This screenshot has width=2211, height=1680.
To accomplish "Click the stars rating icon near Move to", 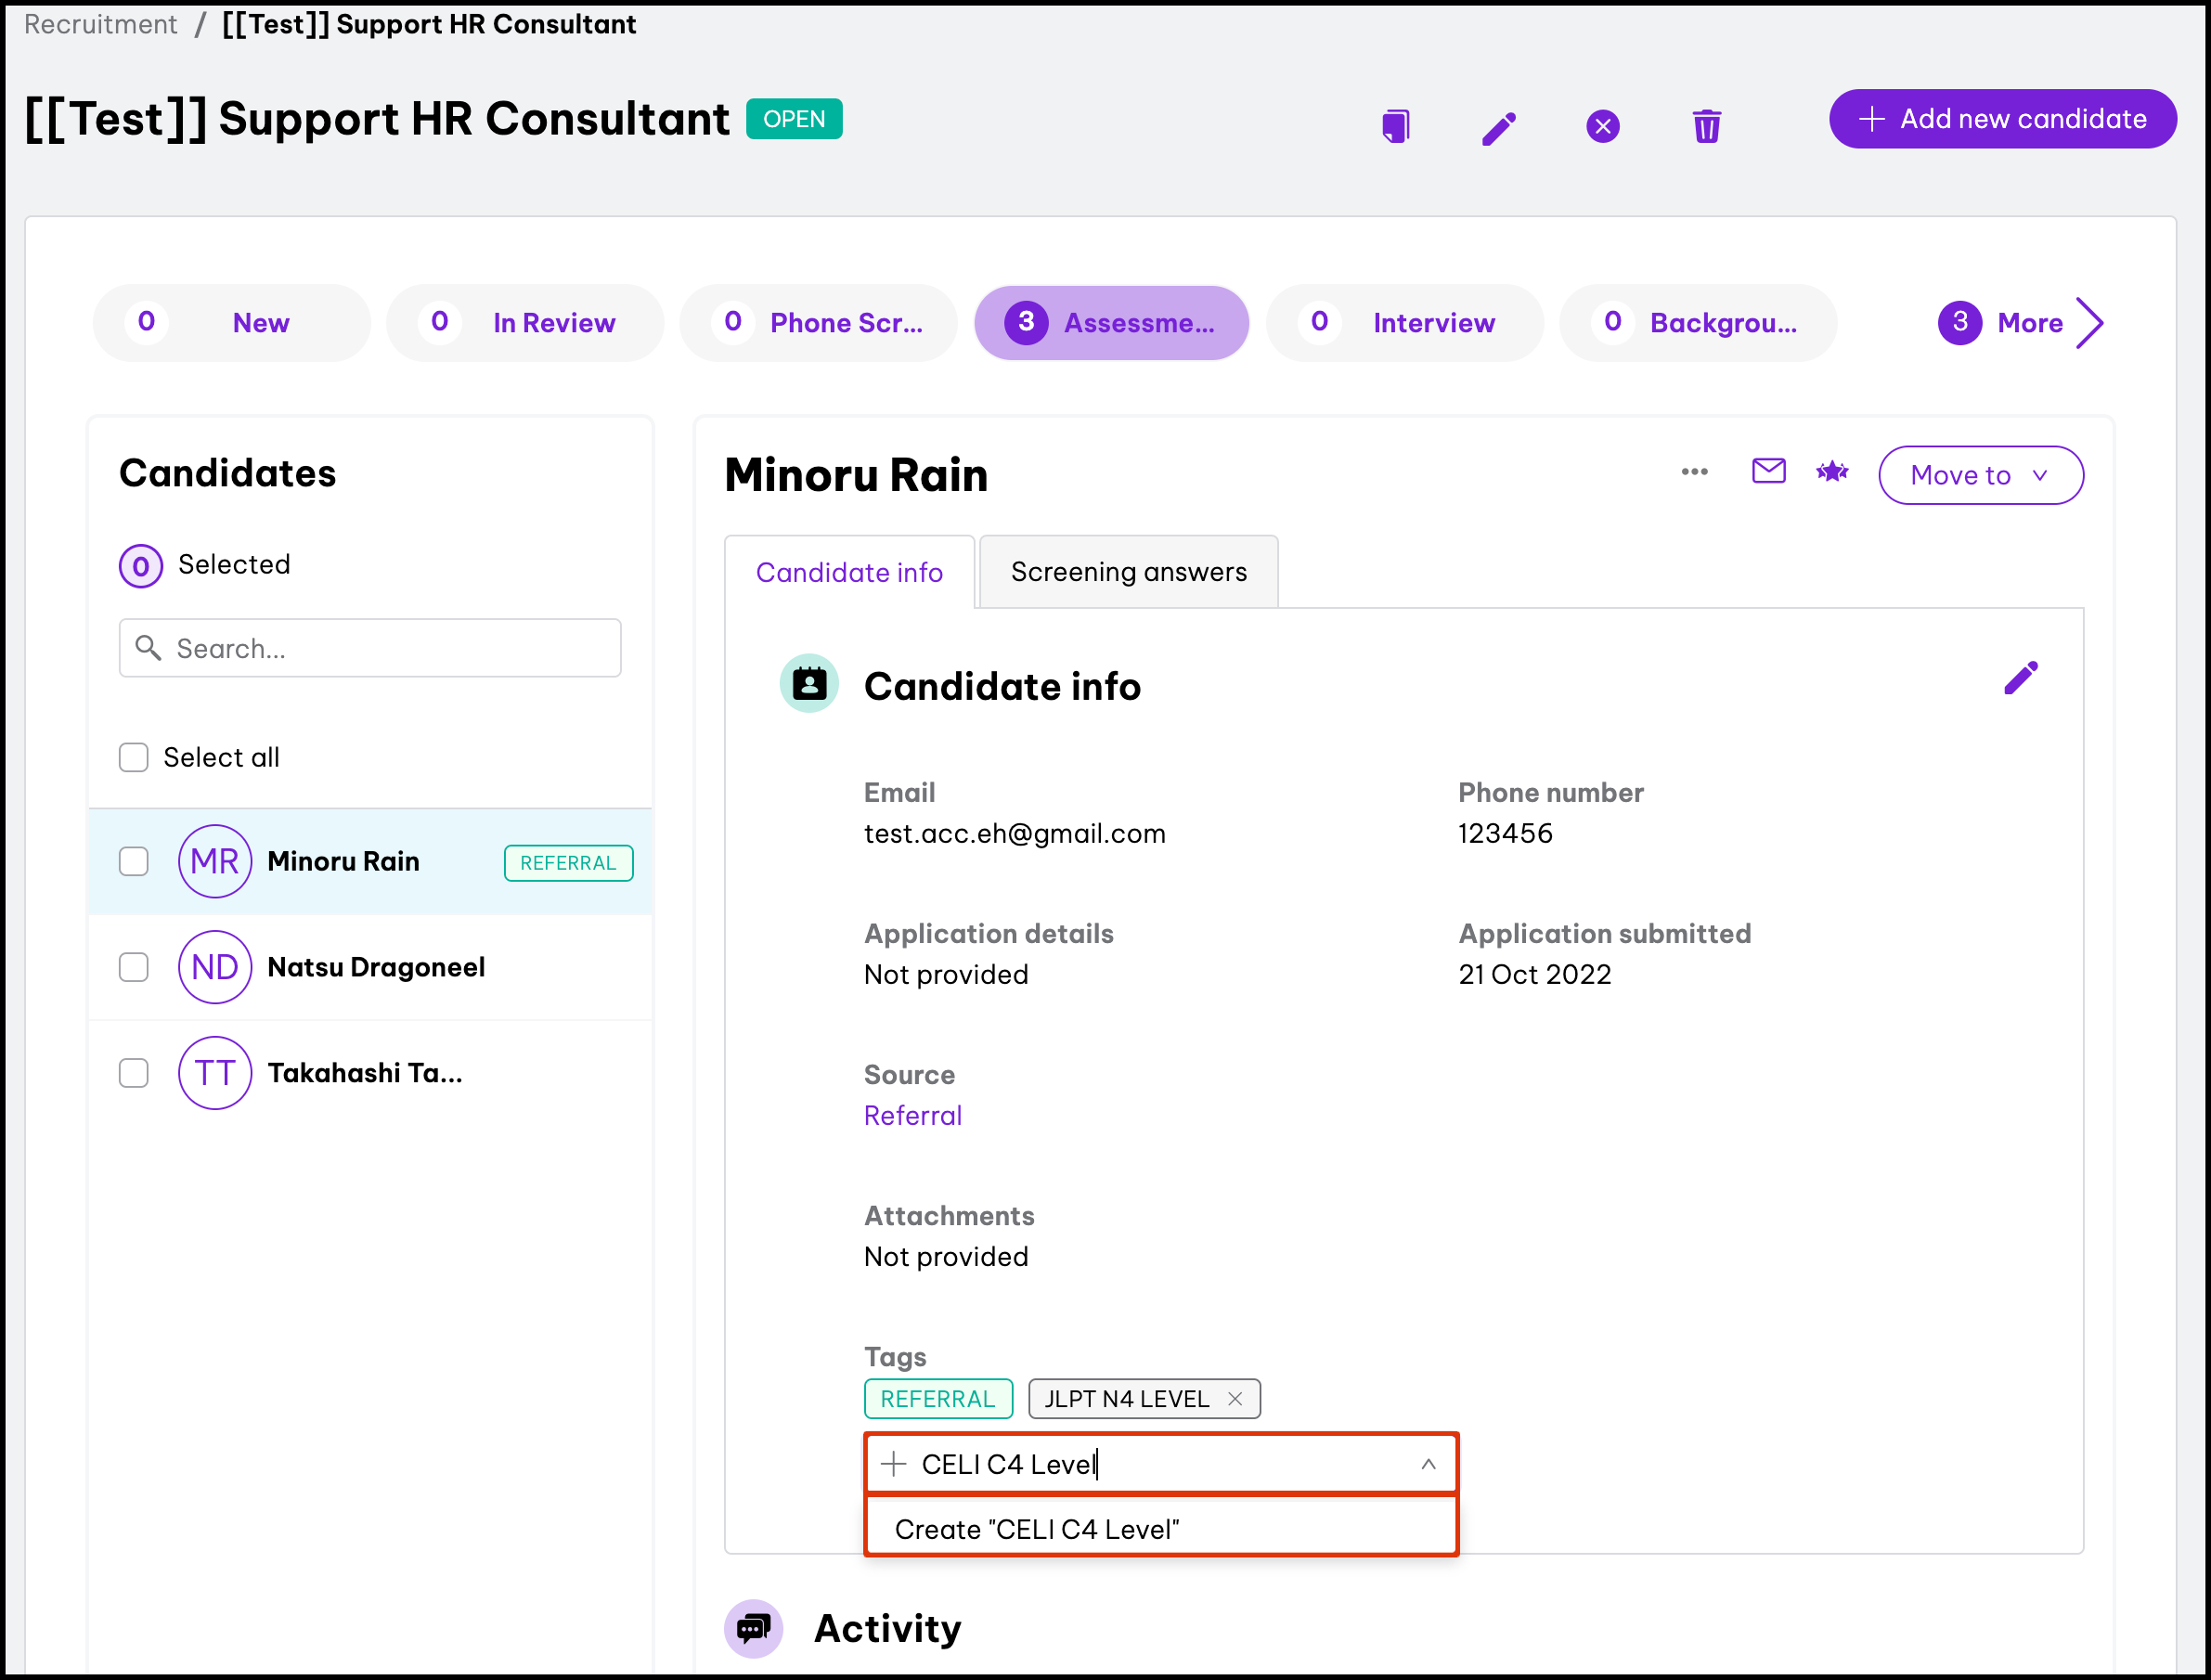I will (1832, 472).
